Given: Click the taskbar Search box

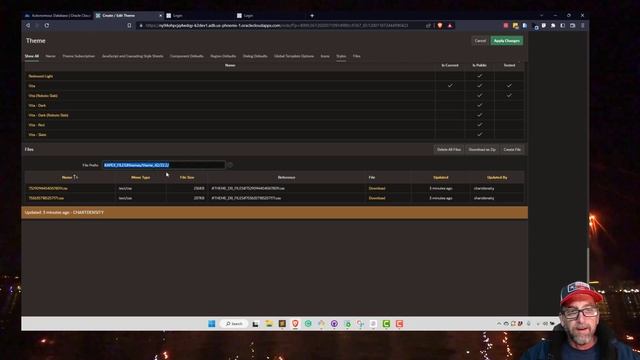Looking at the screenshot, I should (x=234, y=324).
